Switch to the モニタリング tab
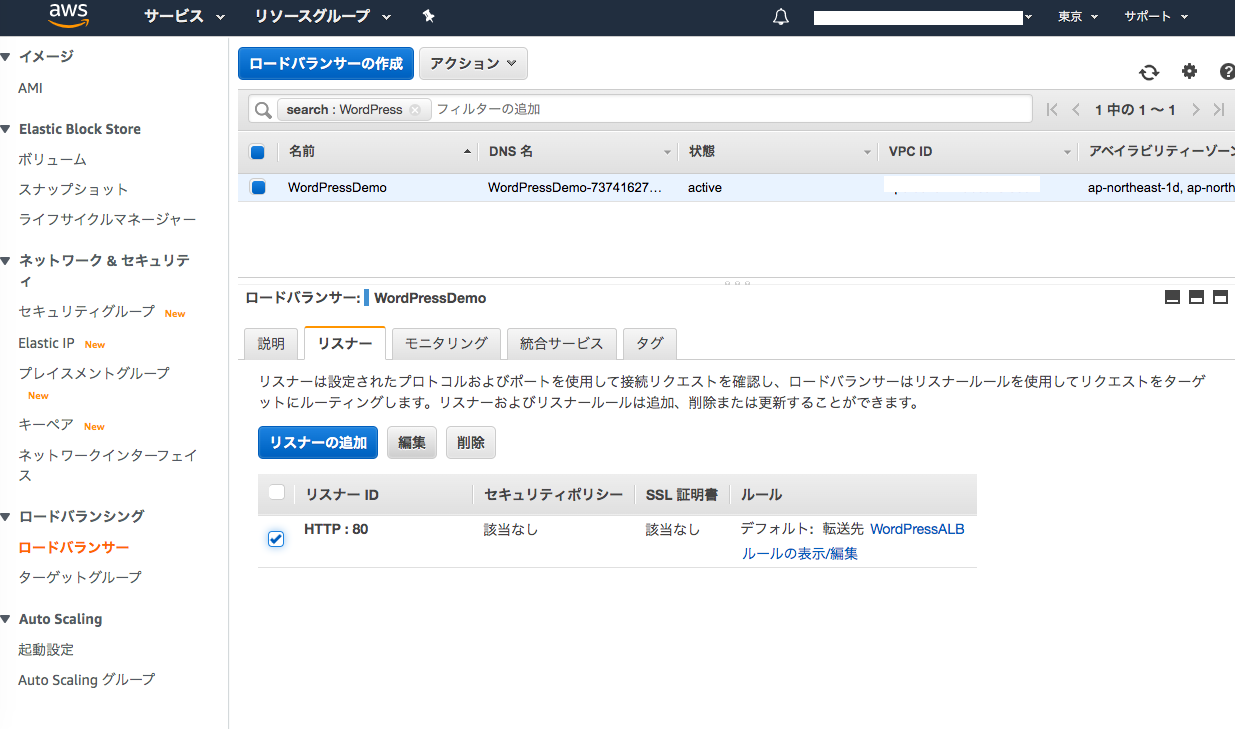This screenshot has width=1235, height=729. click(446, 343)
